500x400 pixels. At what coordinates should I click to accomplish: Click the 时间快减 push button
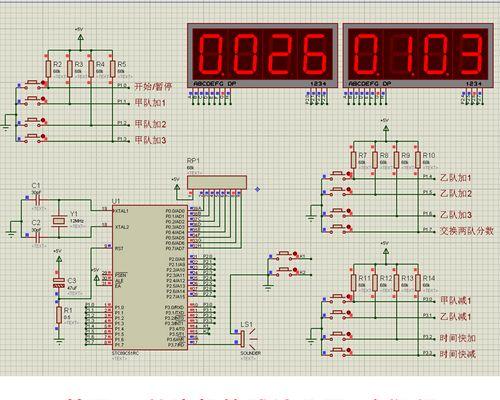tap(337, 351)
